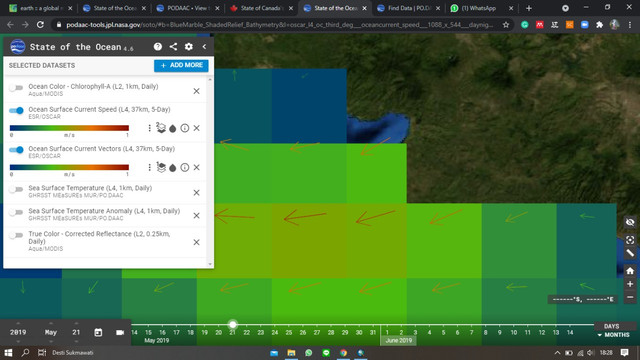640x360 pixels.
Task: Select June 2019 label on timeline
Action: tap(398, 340)
